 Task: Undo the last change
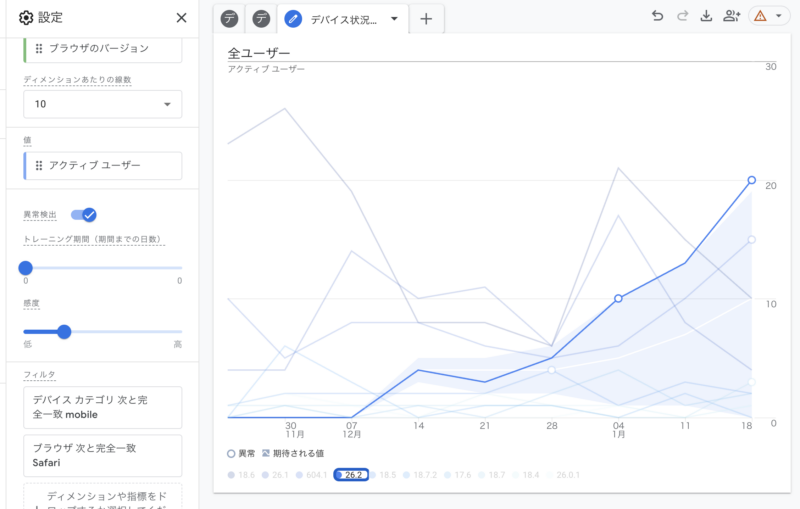tap(657, 16)
